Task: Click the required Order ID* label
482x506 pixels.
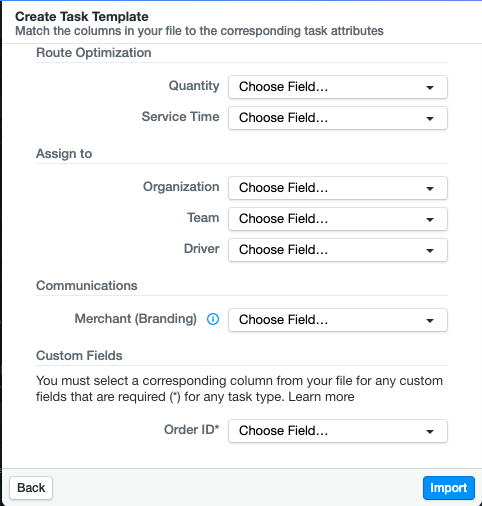Action: 192,430
